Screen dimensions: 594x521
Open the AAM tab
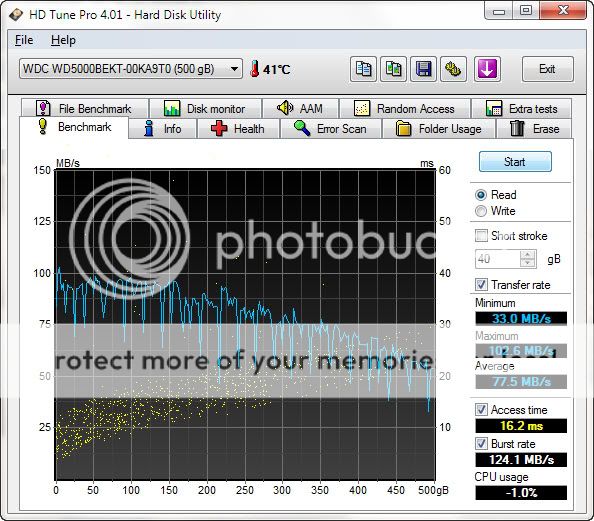[300, 109]
